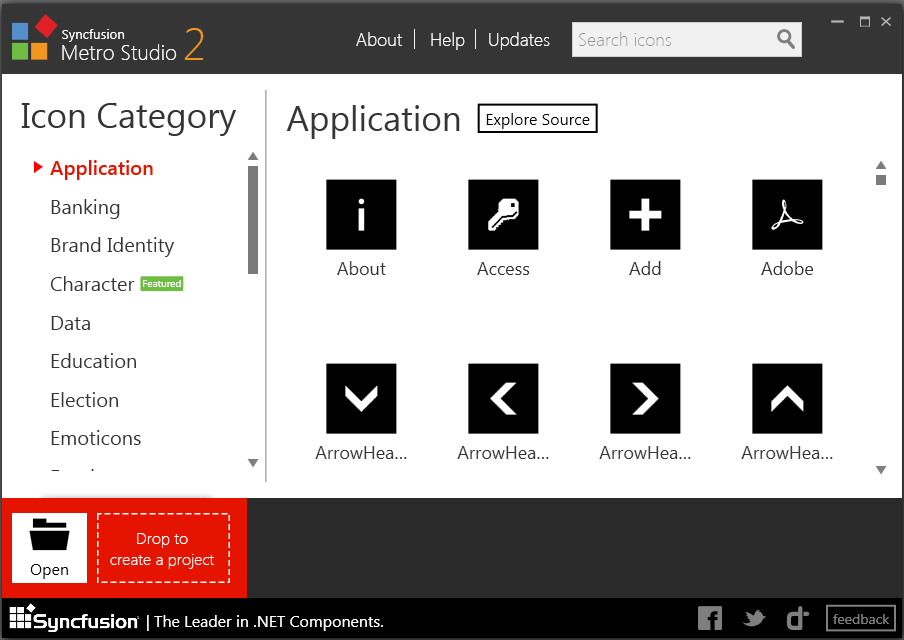Open the Help menu
Viewport: 904px width, 640px height.
(x=447, y=40)
